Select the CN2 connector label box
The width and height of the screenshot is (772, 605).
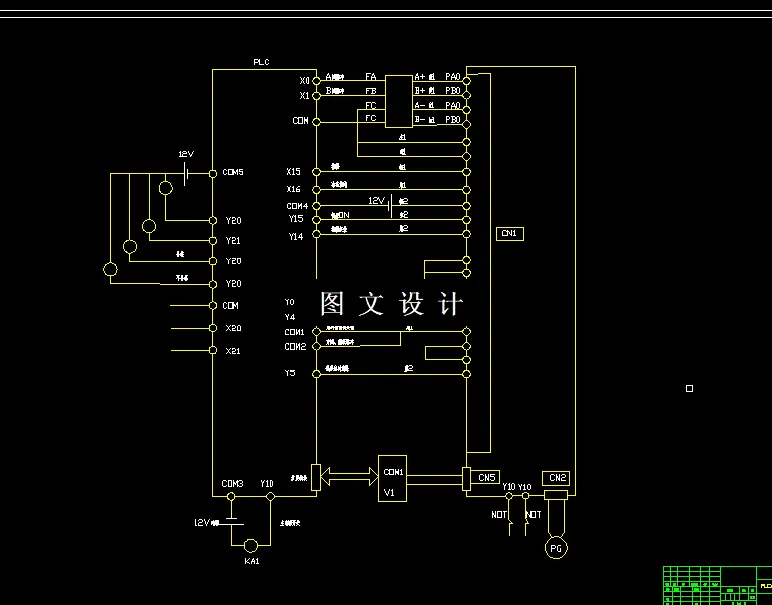[557, 478]
